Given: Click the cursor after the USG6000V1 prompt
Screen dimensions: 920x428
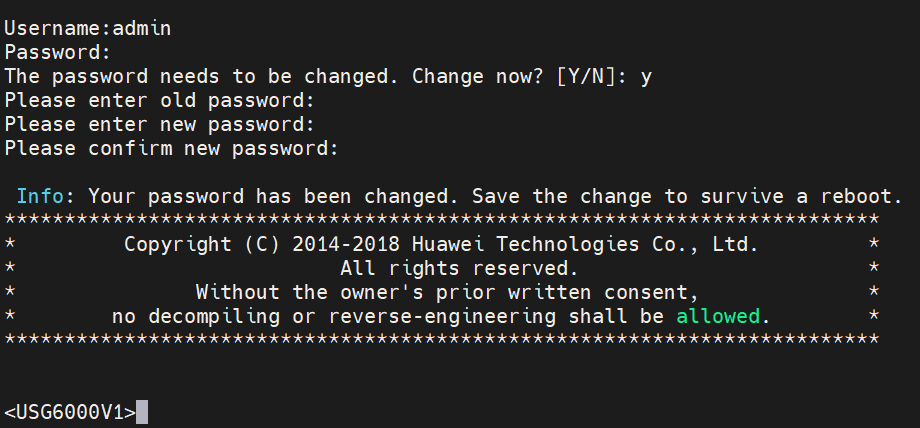Looking at the screenshot, I should click(x=142, y=412).
